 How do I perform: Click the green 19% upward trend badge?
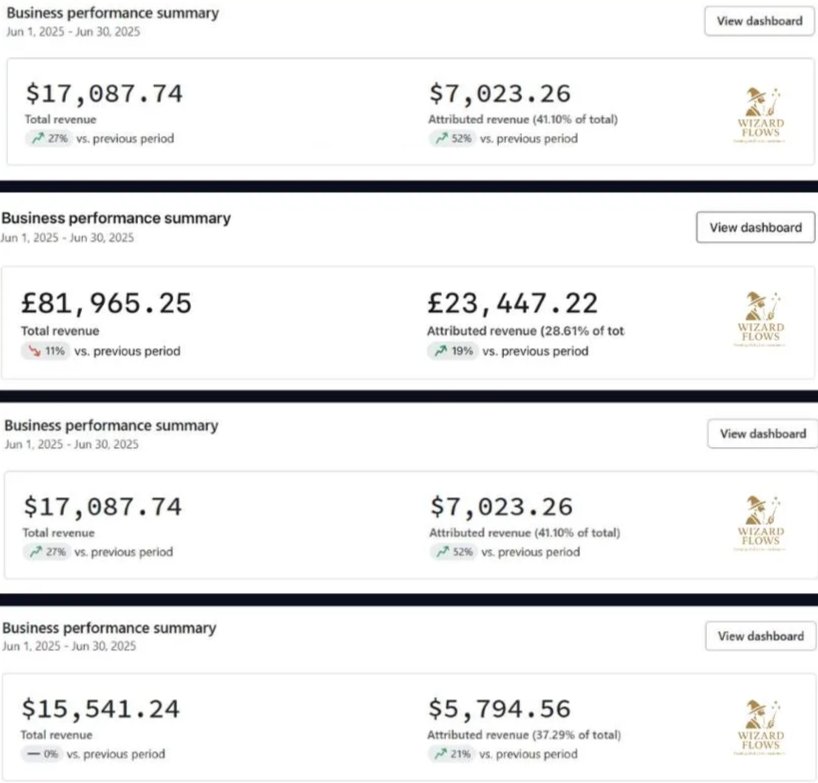(452, 351)
